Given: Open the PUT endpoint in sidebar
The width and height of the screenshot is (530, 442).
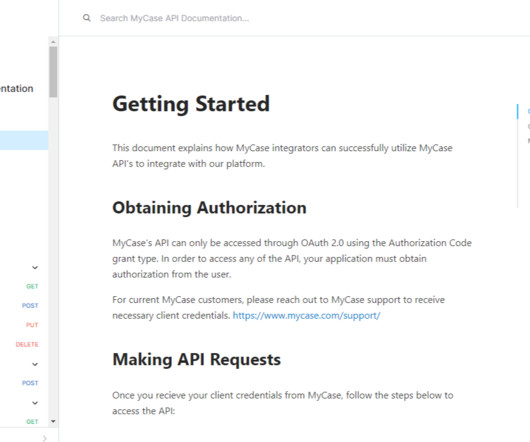Looking at the screenshot, I should [x=32, y=325].
